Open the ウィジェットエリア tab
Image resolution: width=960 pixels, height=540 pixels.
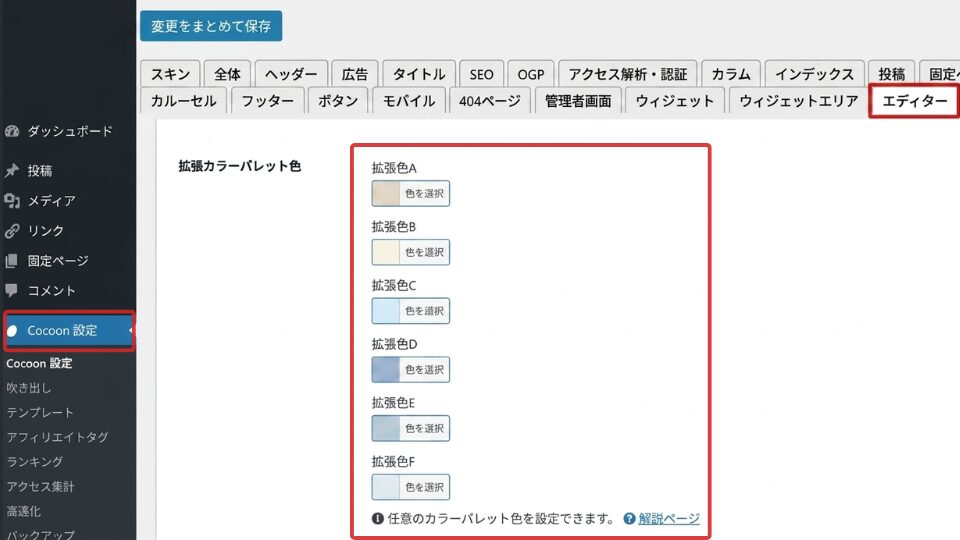click(798, 101)
